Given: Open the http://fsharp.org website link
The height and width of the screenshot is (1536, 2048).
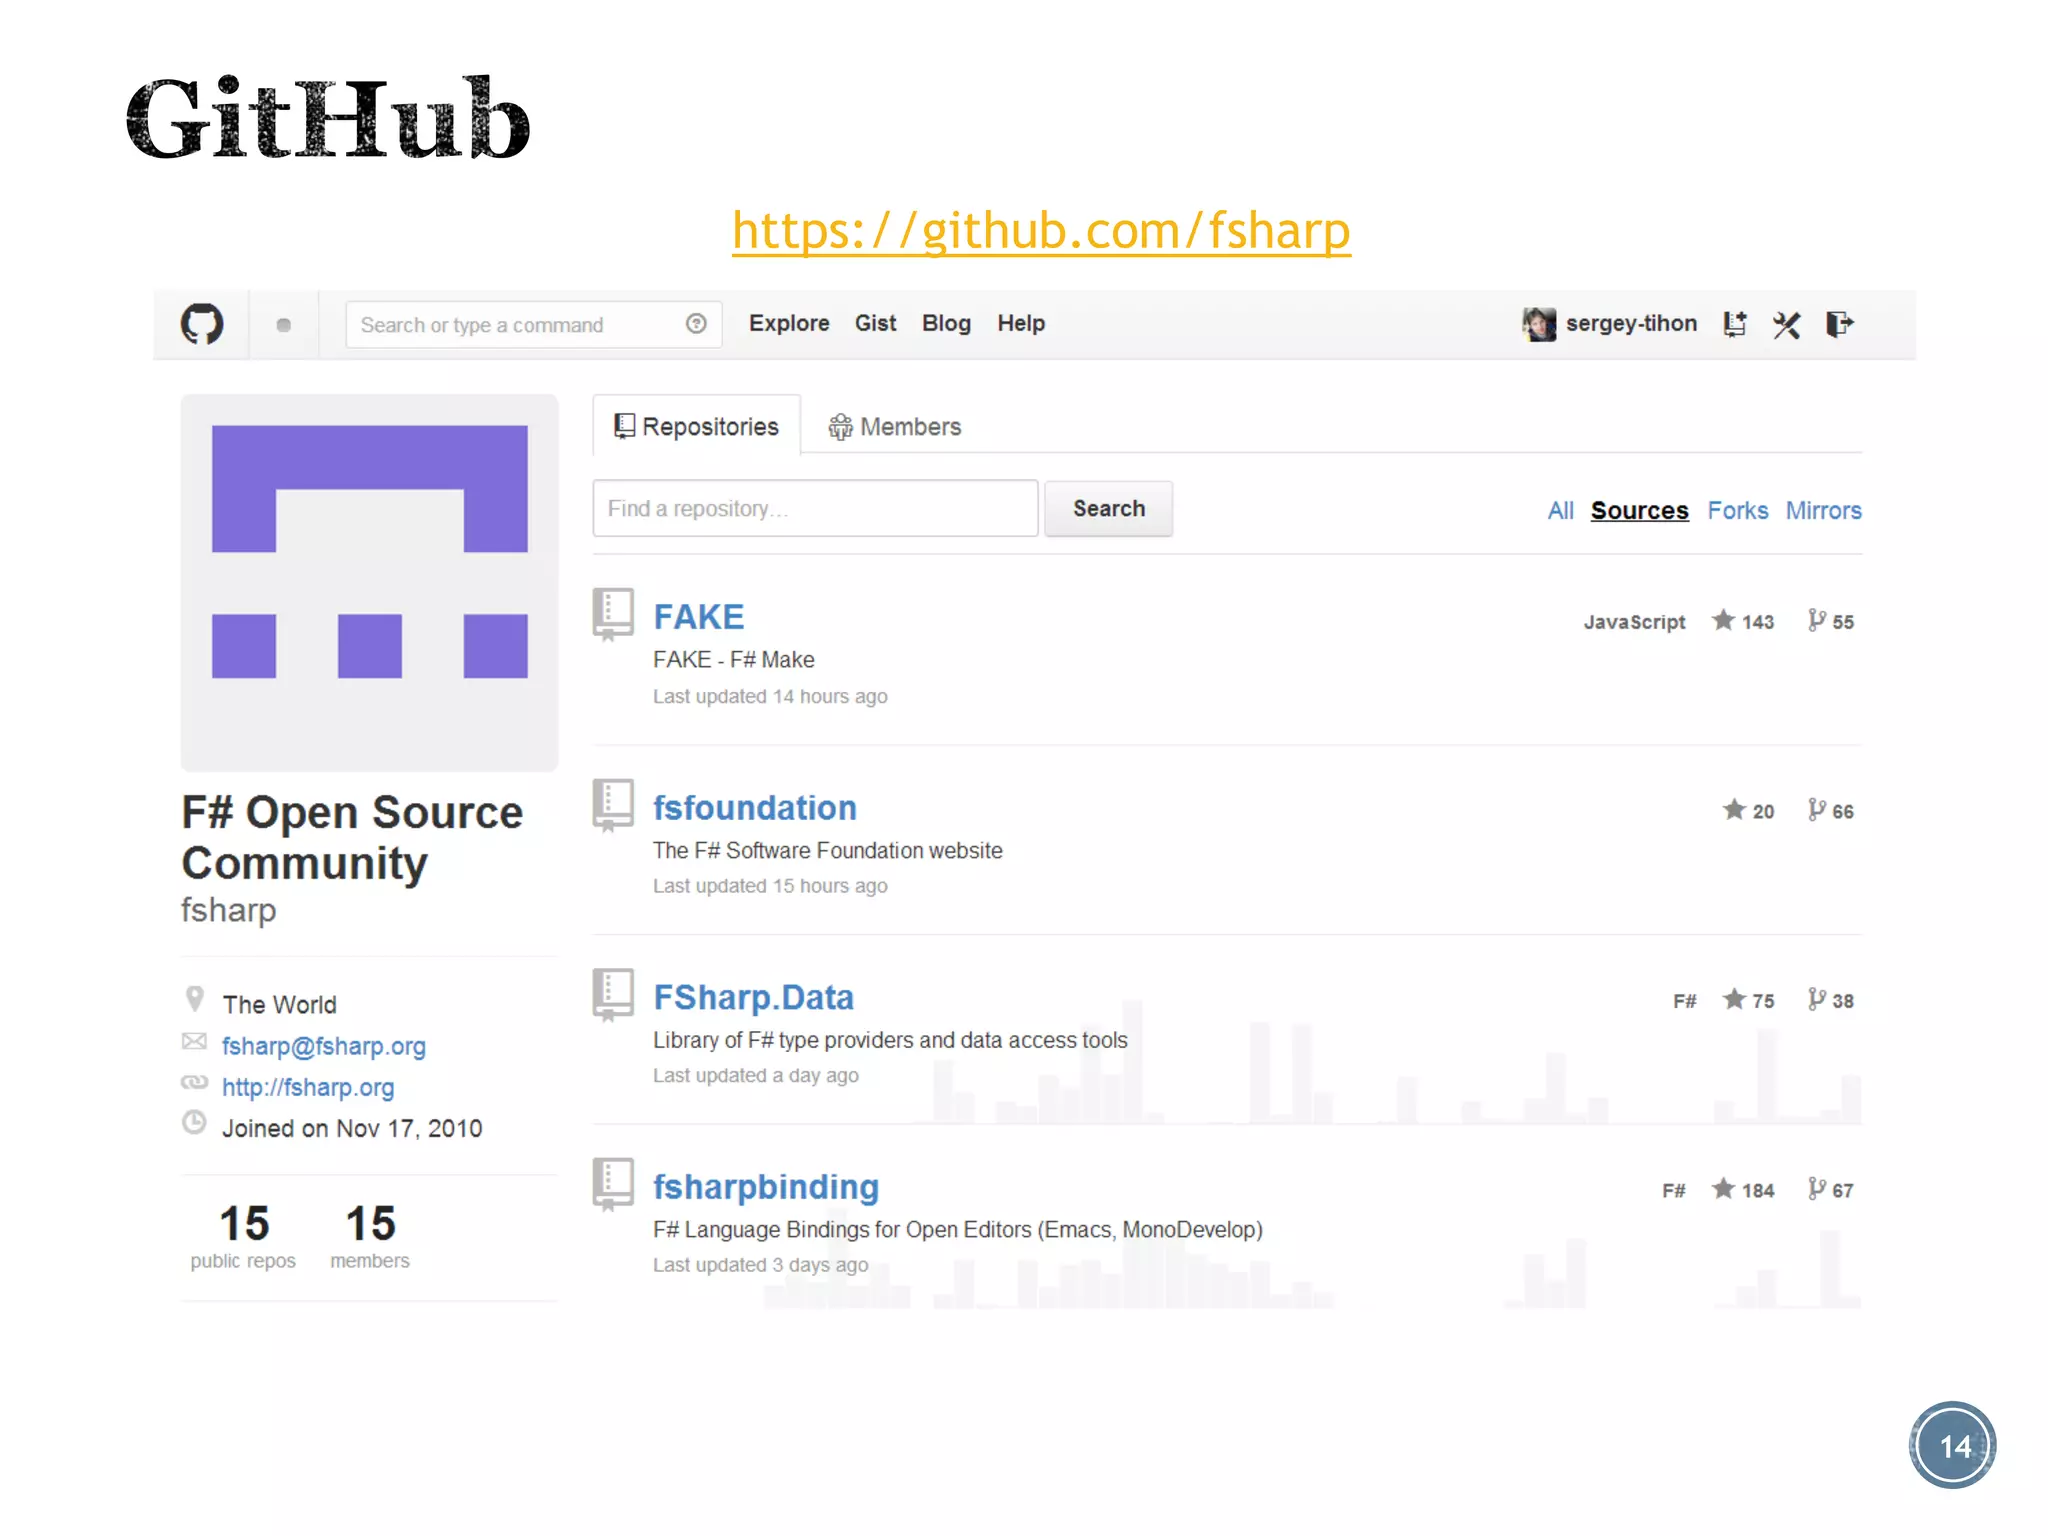Looking at the screenshot, I should coord(308,1087).
